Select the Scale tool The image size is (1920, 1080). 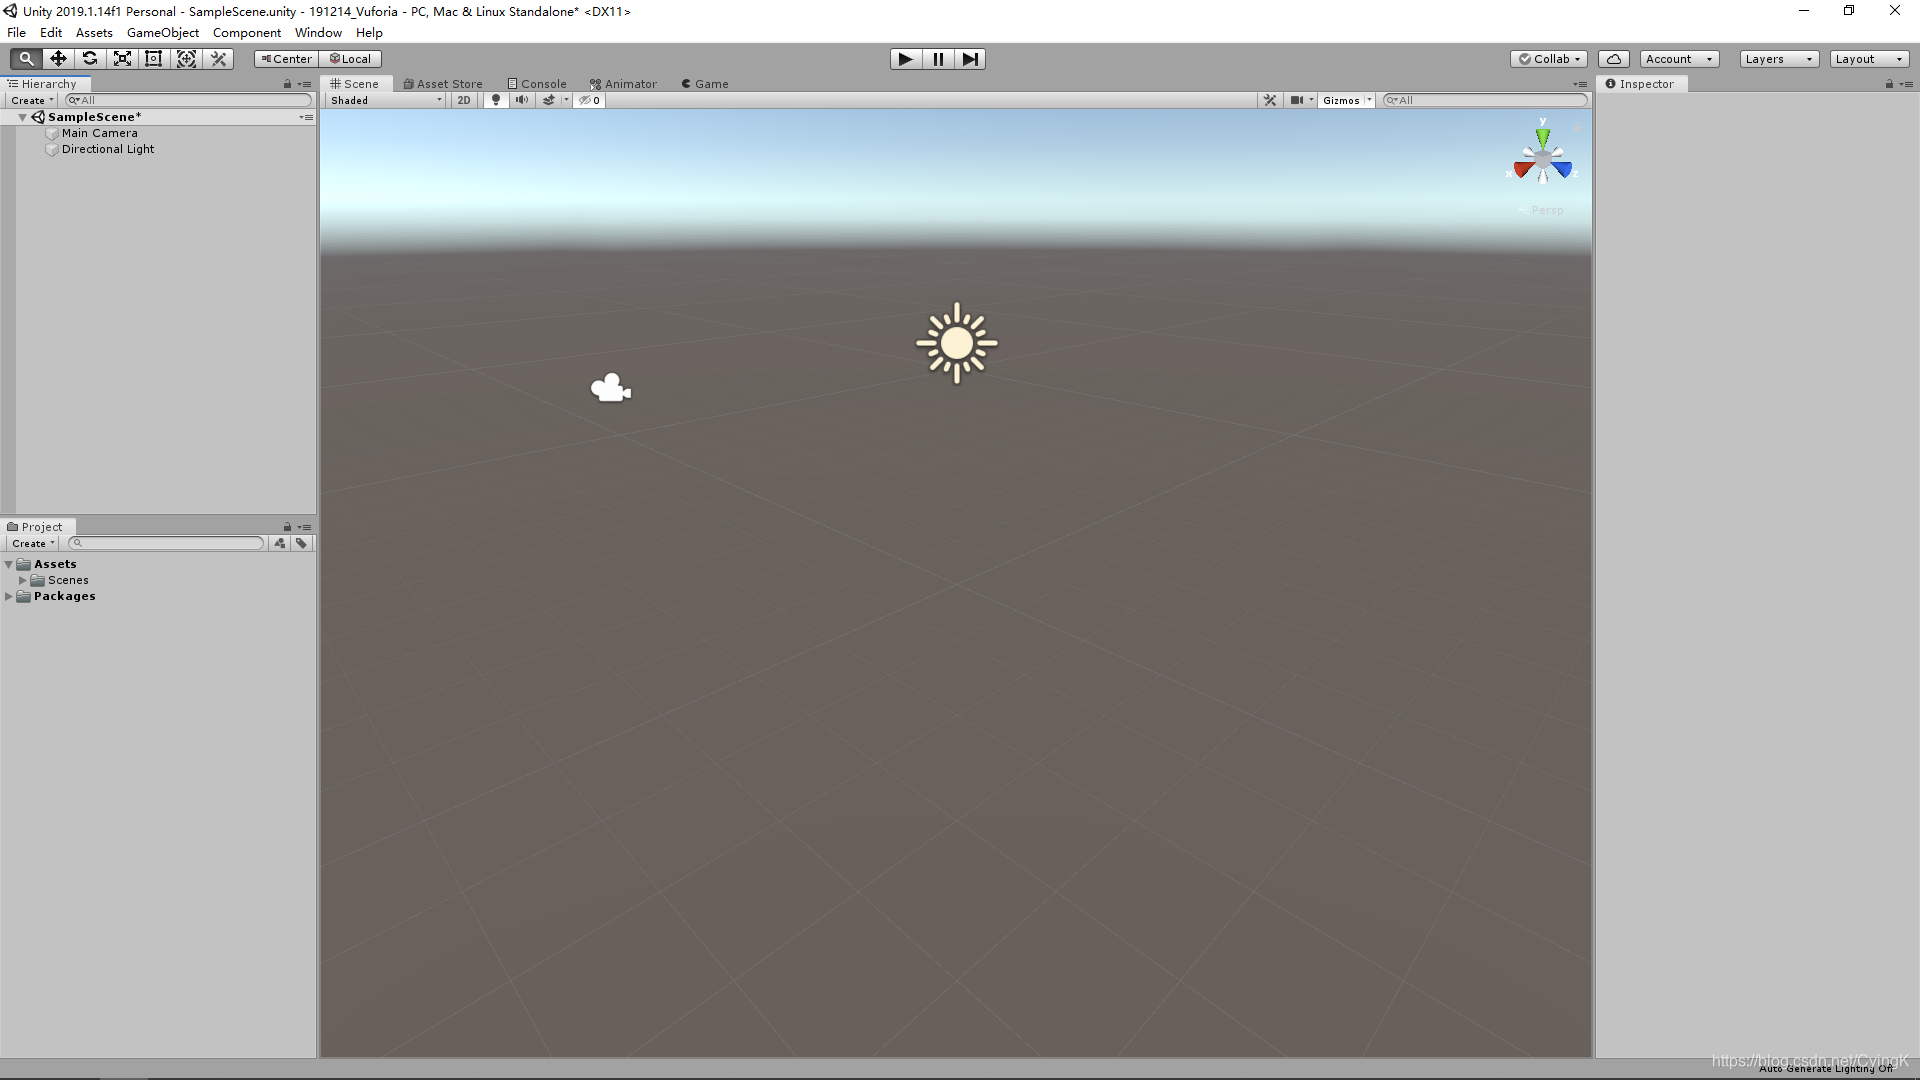pos(122,59)
